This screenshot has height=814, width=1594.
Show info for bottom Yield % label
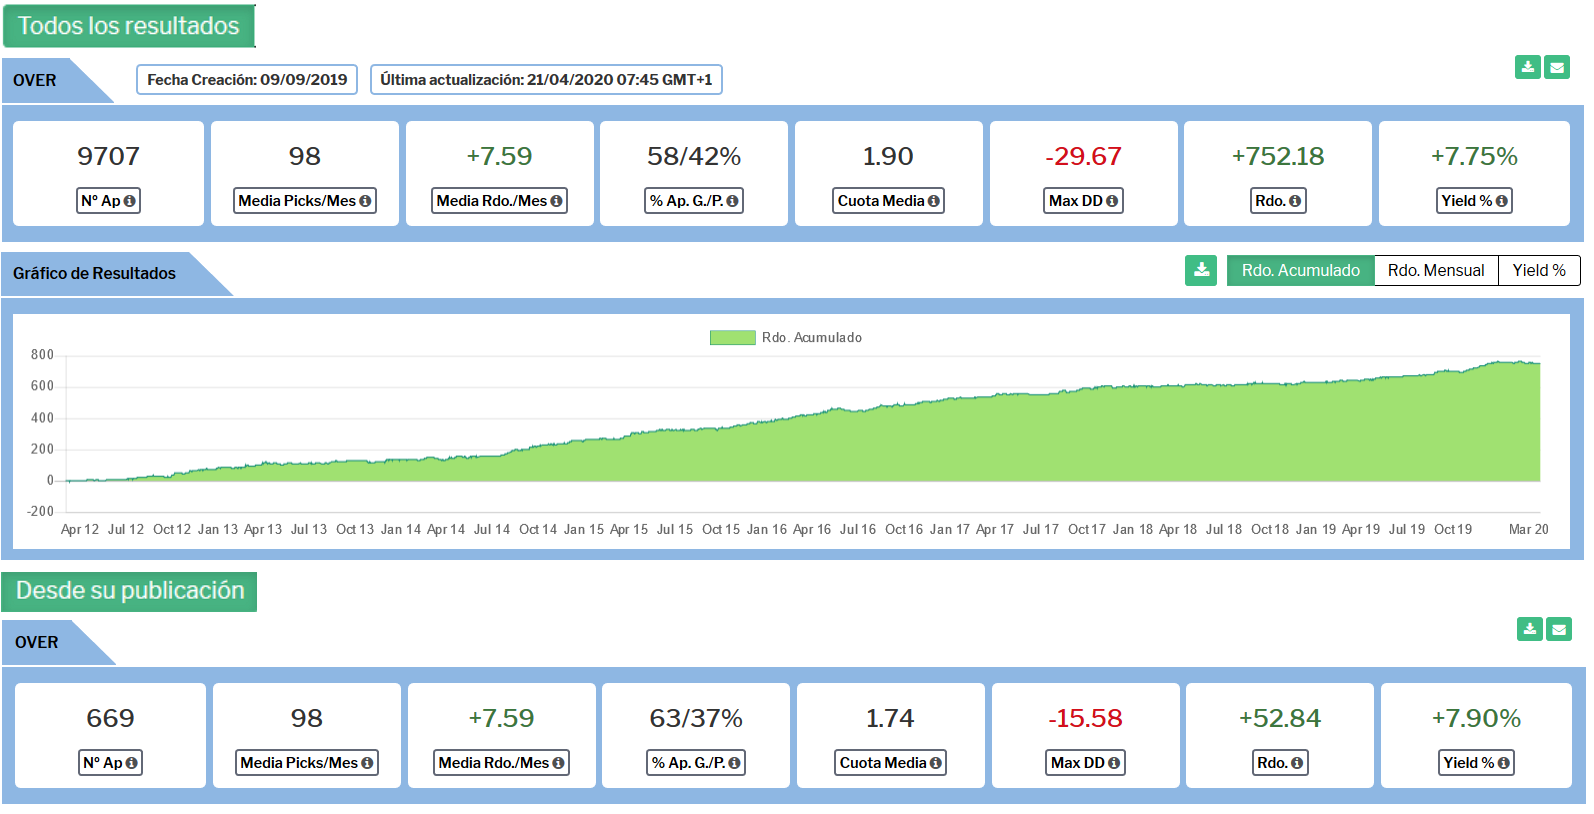1503,763
